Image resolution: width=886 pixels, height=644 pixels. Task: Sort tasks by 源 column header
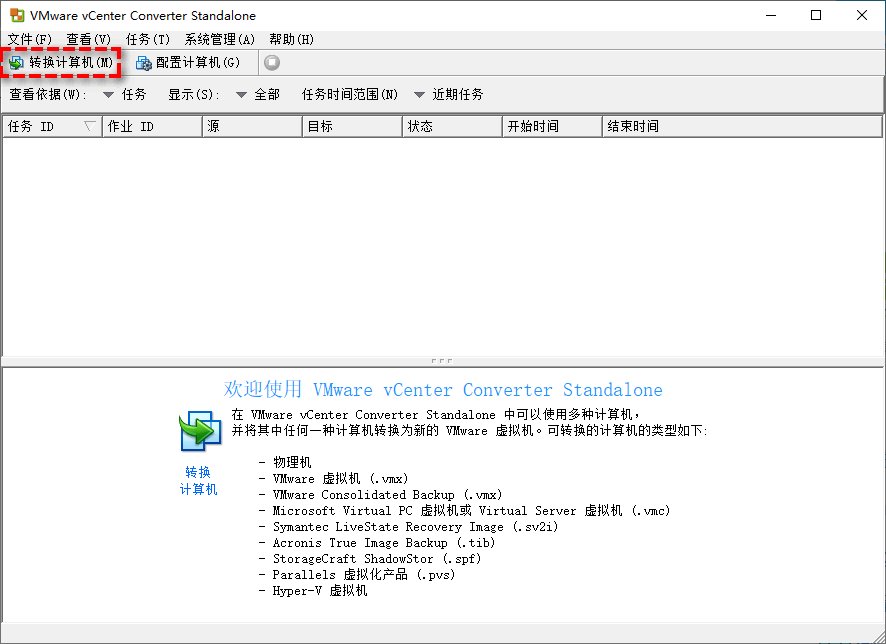(x=251, y=126)
